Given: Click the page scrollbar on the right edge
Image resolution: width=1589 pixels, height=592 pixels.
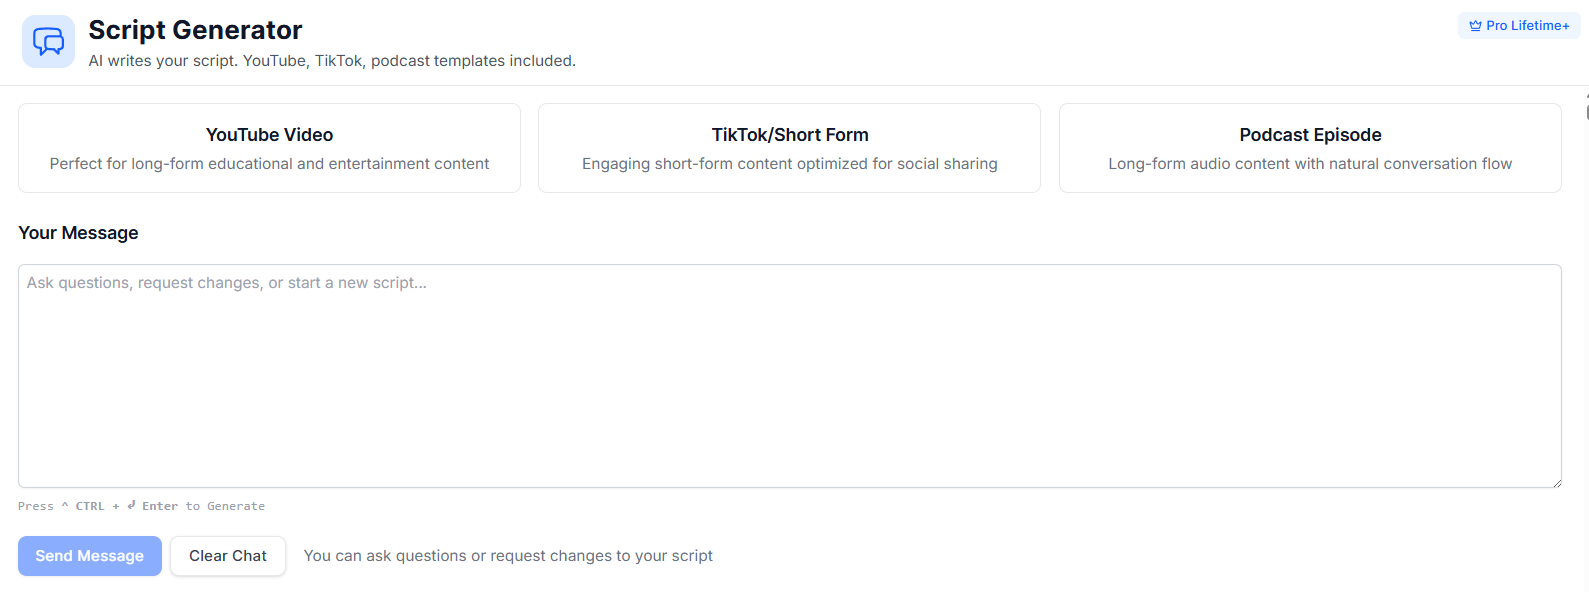Looking at the screenshot, I should (1586, 110).
